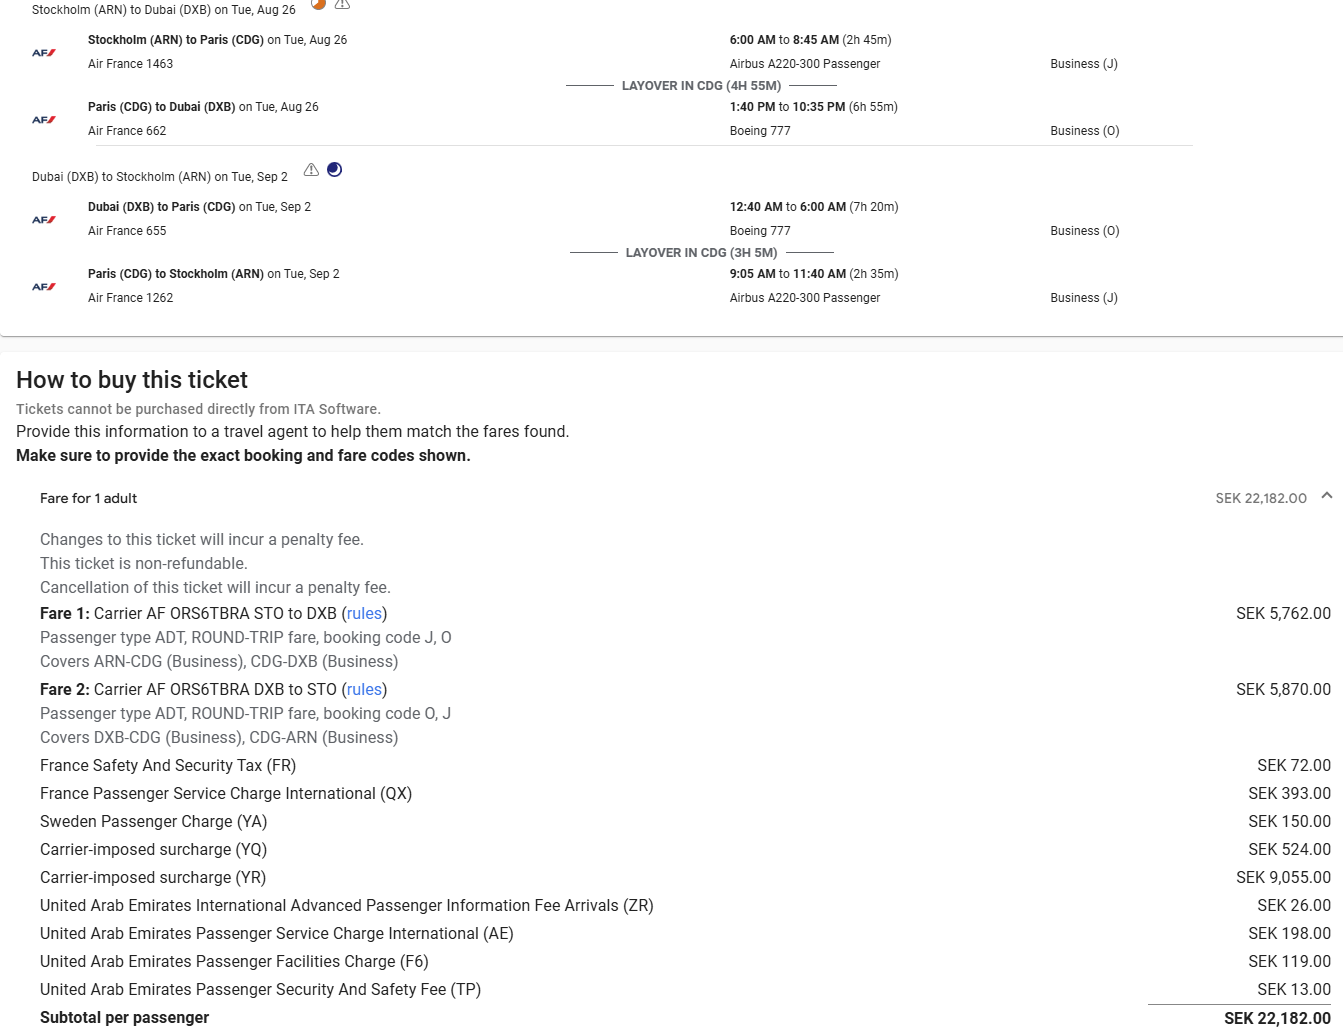1343x1032 pixels.
Task: Click the Subtotal per passenger amount
Action: click(1276, 1018)
